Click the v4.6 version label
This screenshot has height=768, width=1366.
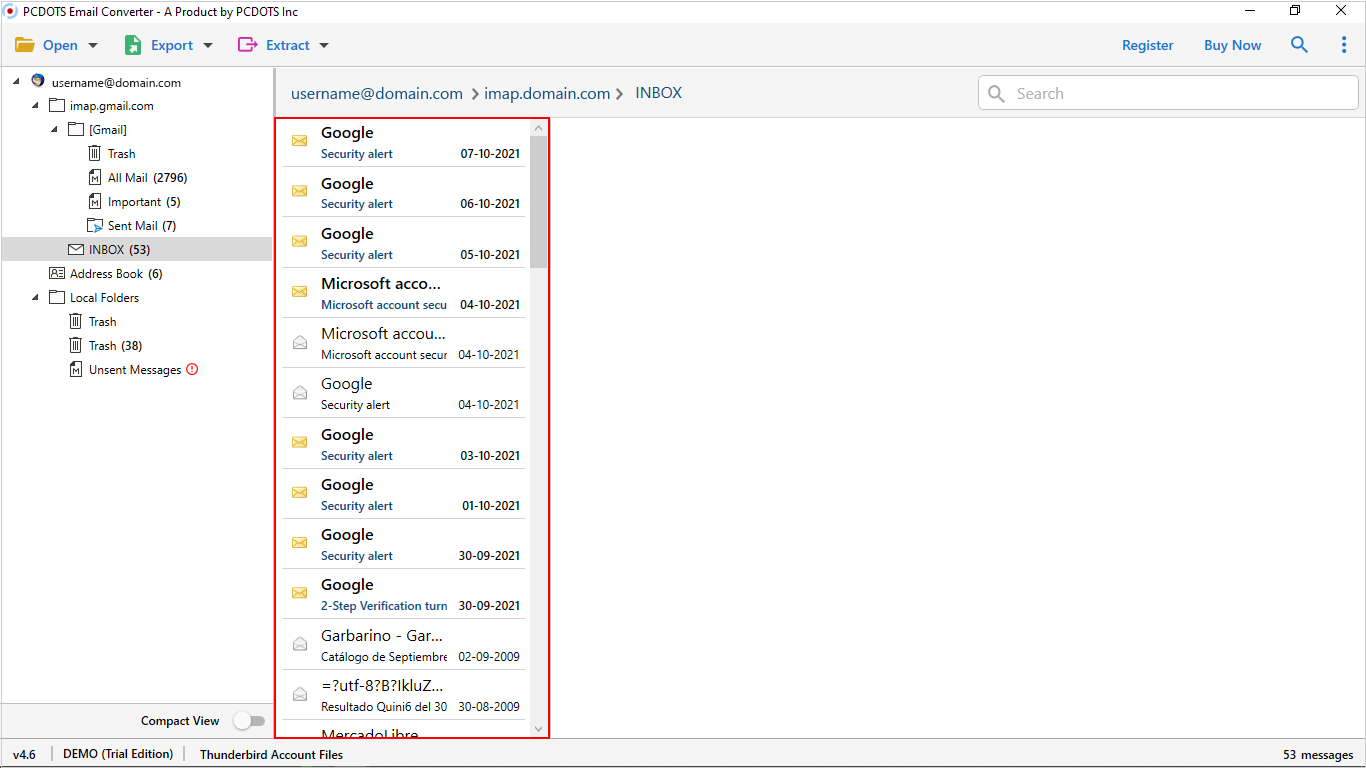tap(24, 754)
